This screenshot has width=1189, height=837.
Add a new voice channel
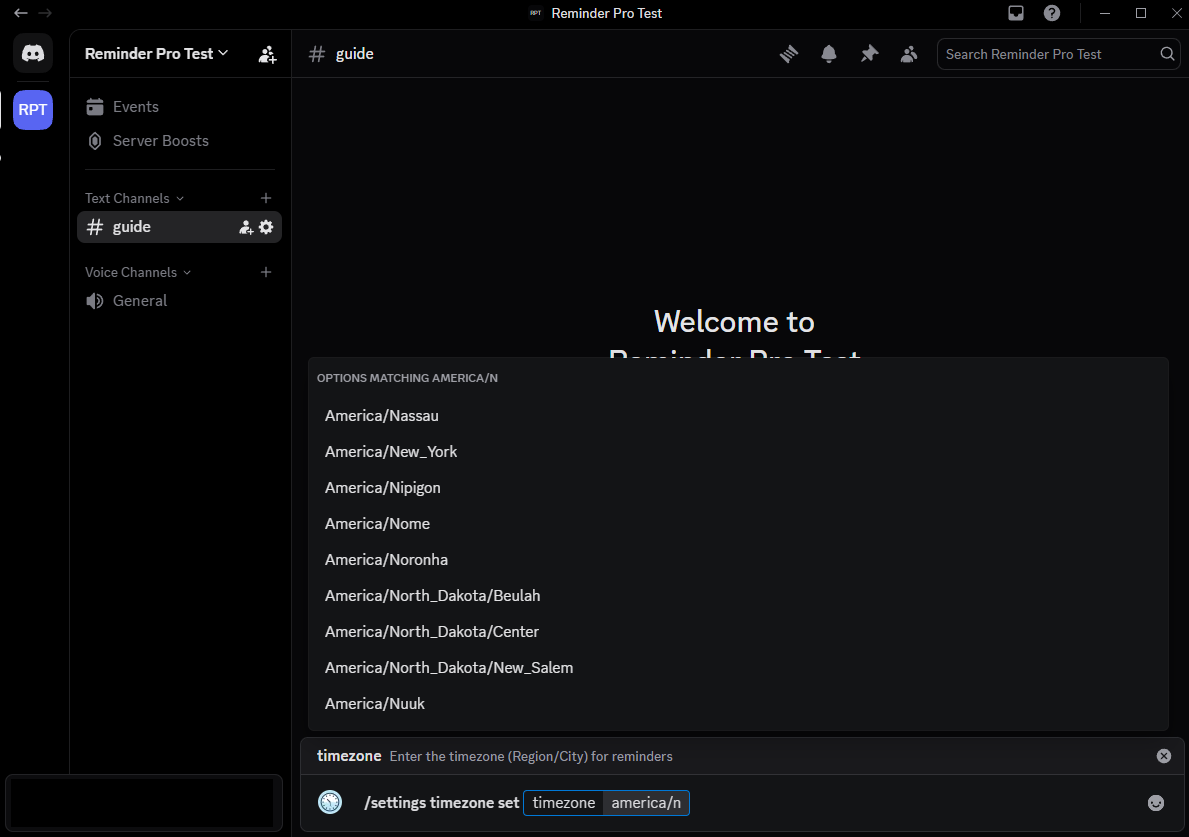(266, 272)
